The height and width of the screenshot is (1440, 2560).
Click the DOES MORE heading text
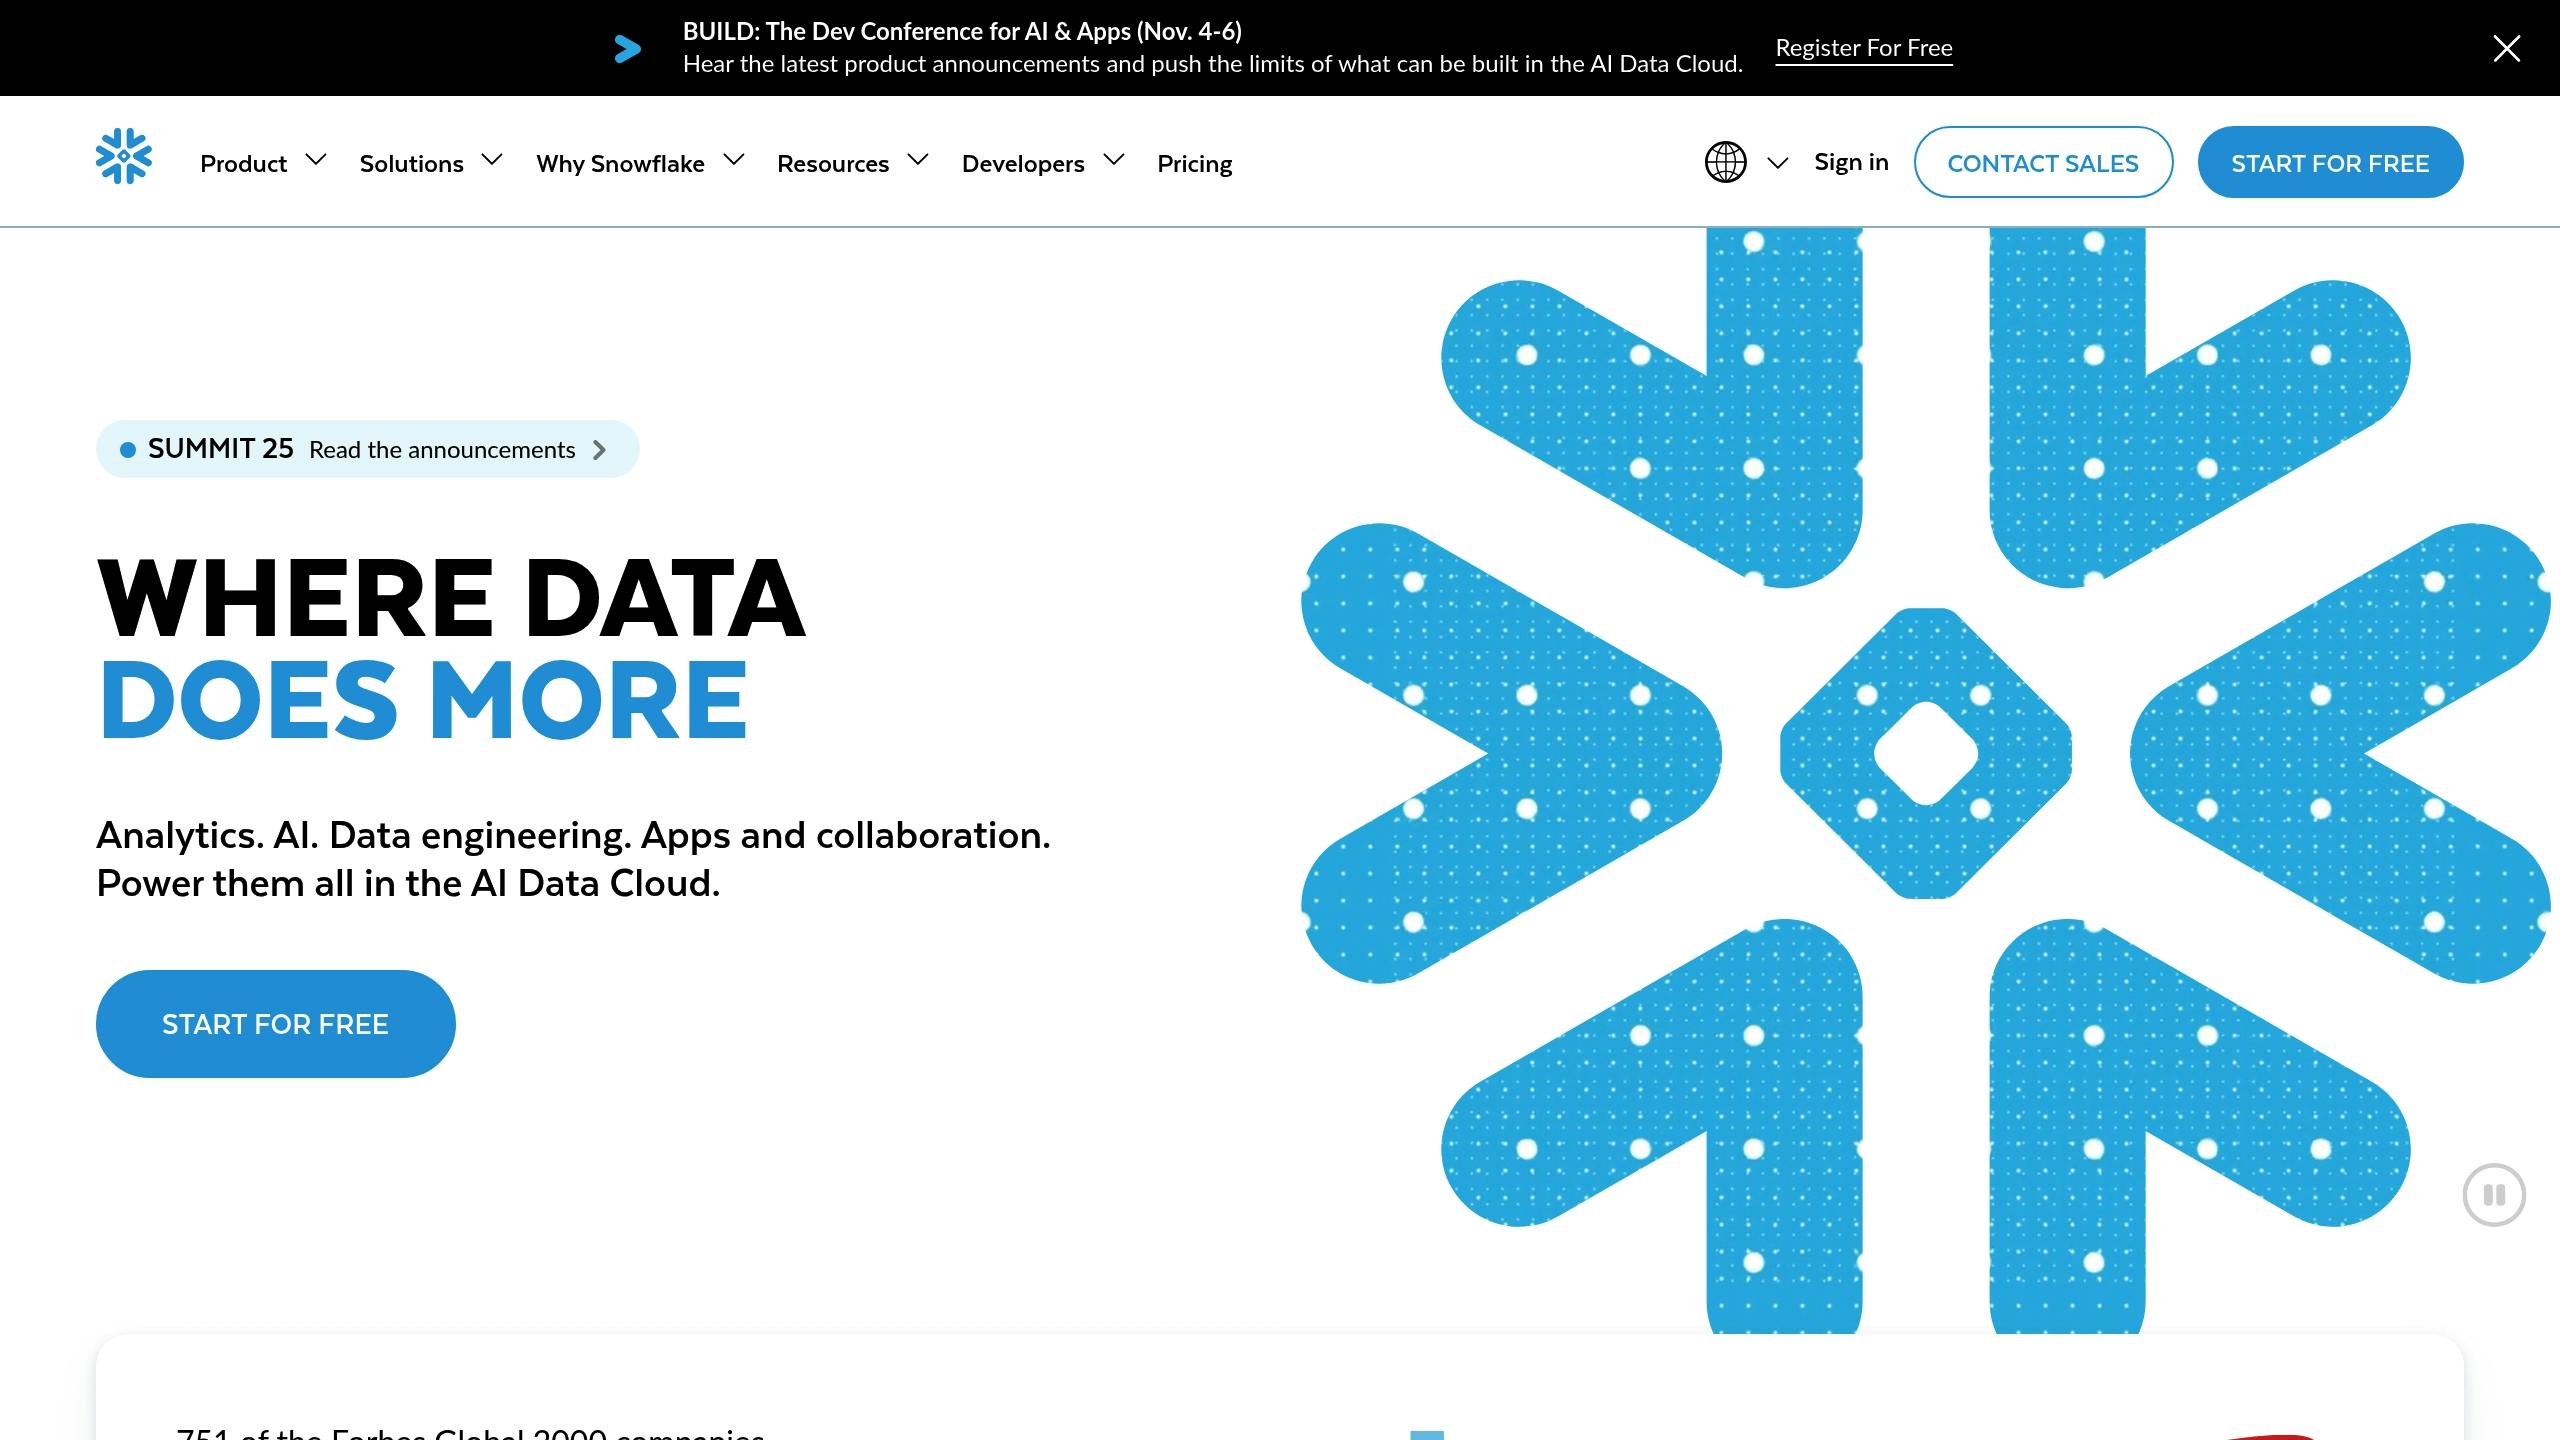tap(424, 700)
